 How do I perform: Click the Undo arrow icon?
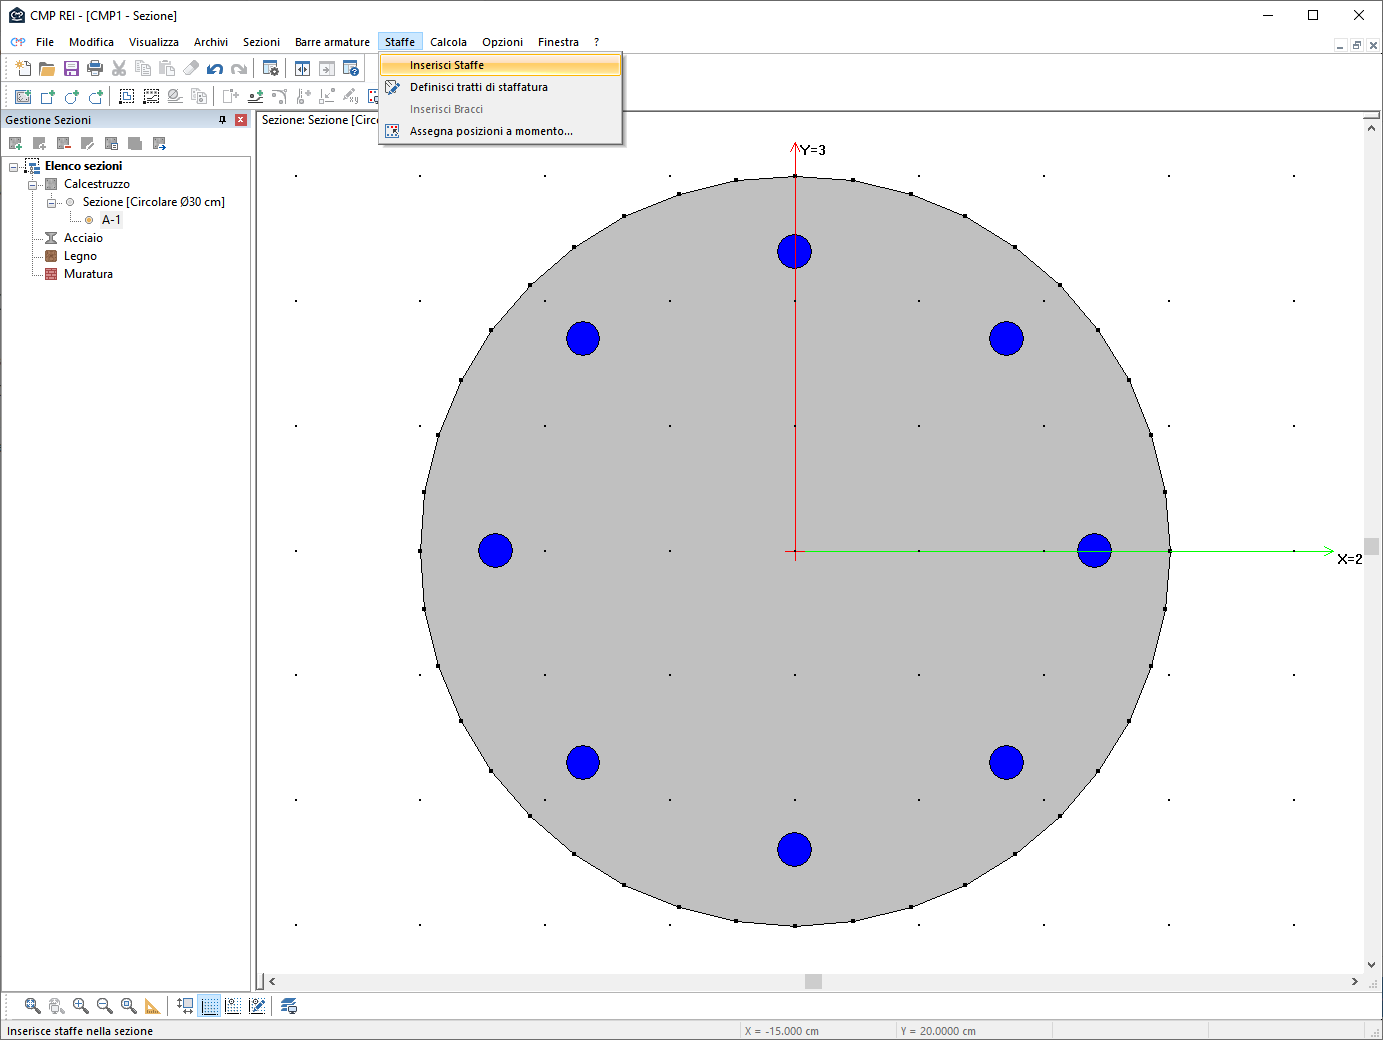tap(215, 68)
